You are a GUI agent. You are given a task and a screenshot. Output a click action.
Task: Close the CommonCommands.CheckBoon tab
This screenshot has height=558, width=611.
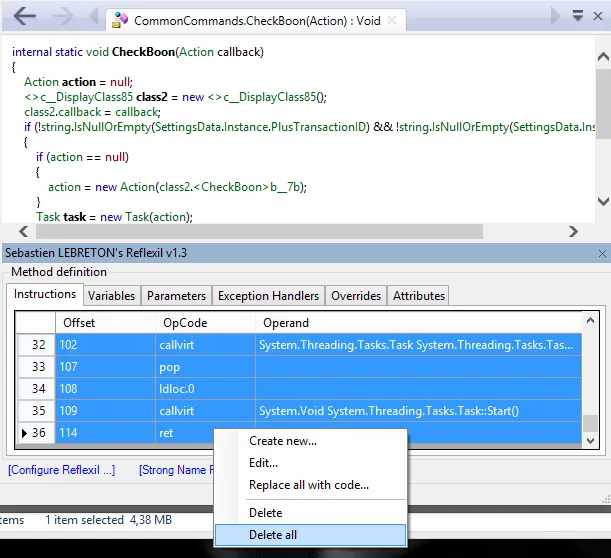[x=398, y=19]
